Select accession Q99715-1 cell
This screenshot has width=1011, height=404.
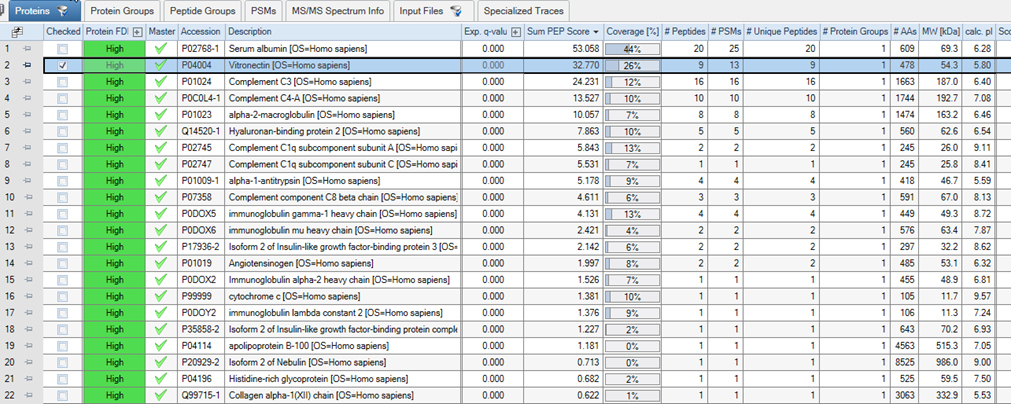tap(201, 396)
